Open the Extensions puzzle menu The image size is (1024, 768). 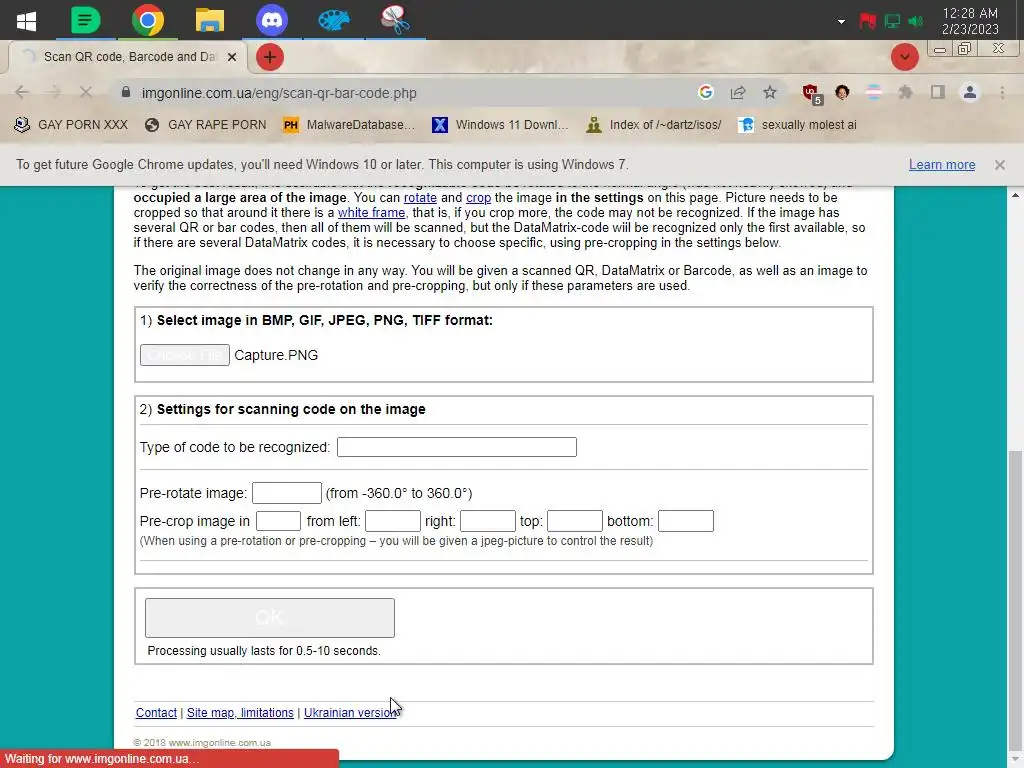pos(905,93)
